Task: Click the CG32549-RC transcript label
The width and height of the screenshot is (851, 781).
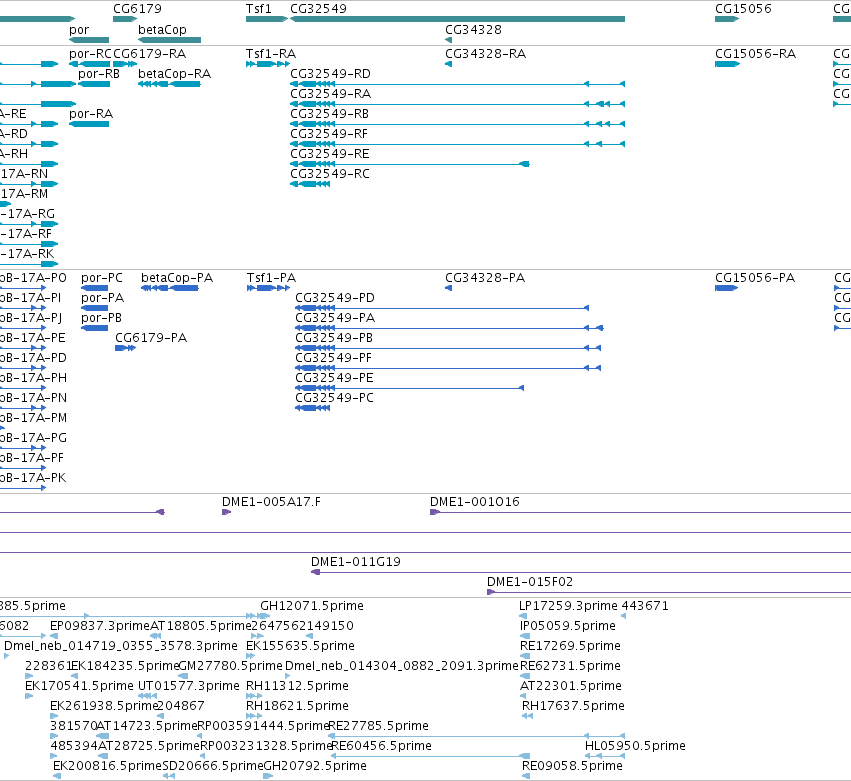Action: coord(329,174)
